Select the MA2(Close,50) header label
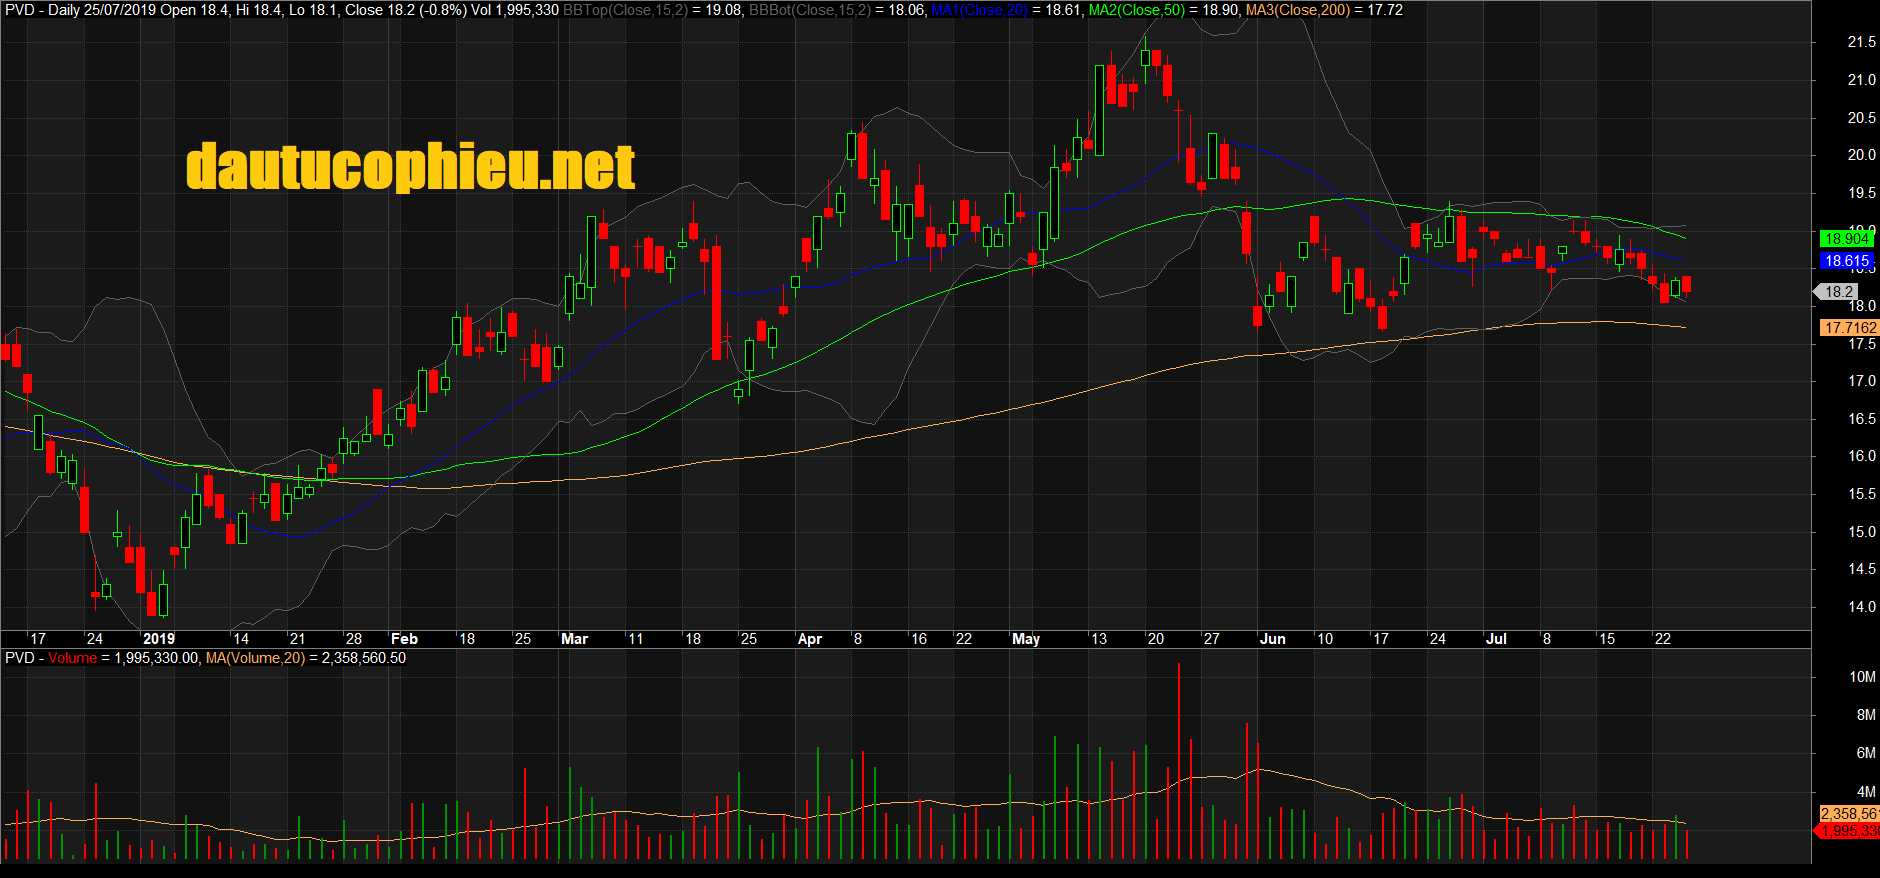 click(x=1136, y=10)
